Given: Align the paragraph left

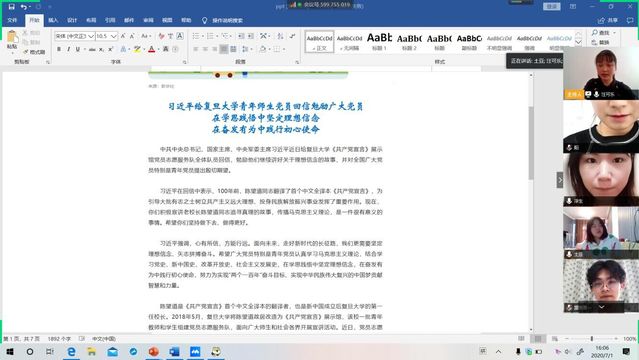Looking at the screenshot, I should point(196,49).
